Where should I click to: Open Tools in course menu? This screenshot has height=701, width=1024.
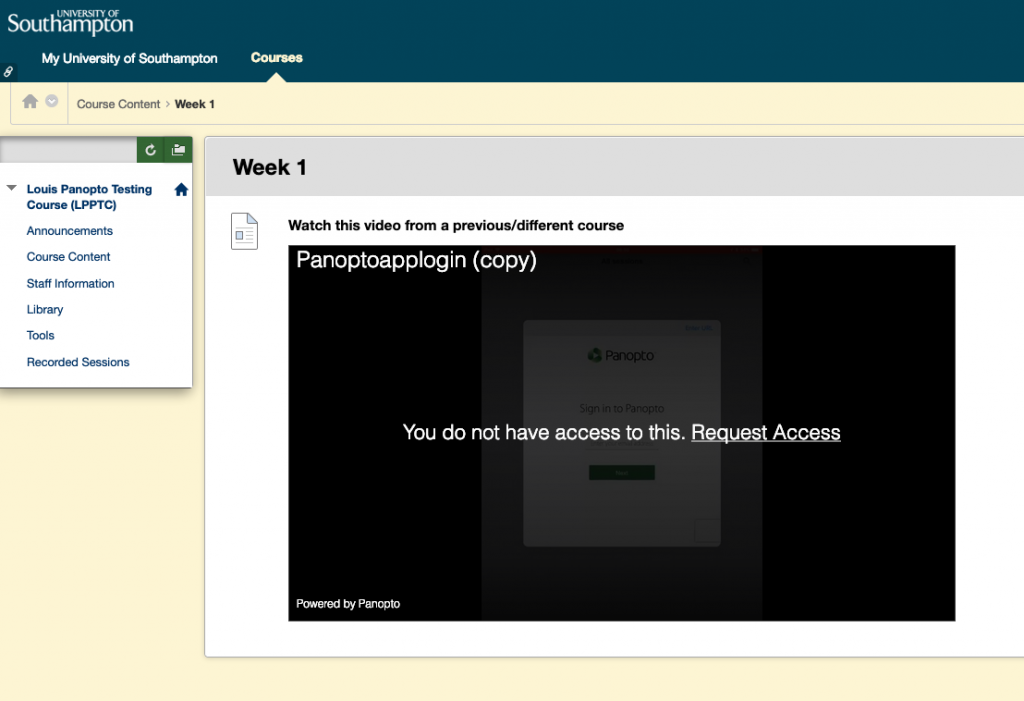point(40,335)
